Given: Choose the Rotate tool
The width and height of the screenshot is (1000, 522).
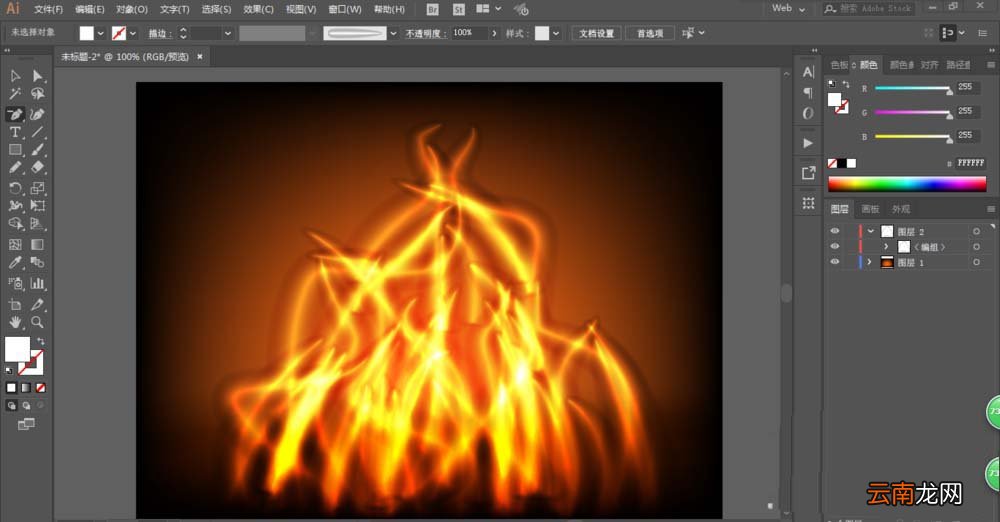Looking at the screenshot, I should pos(15,188).
